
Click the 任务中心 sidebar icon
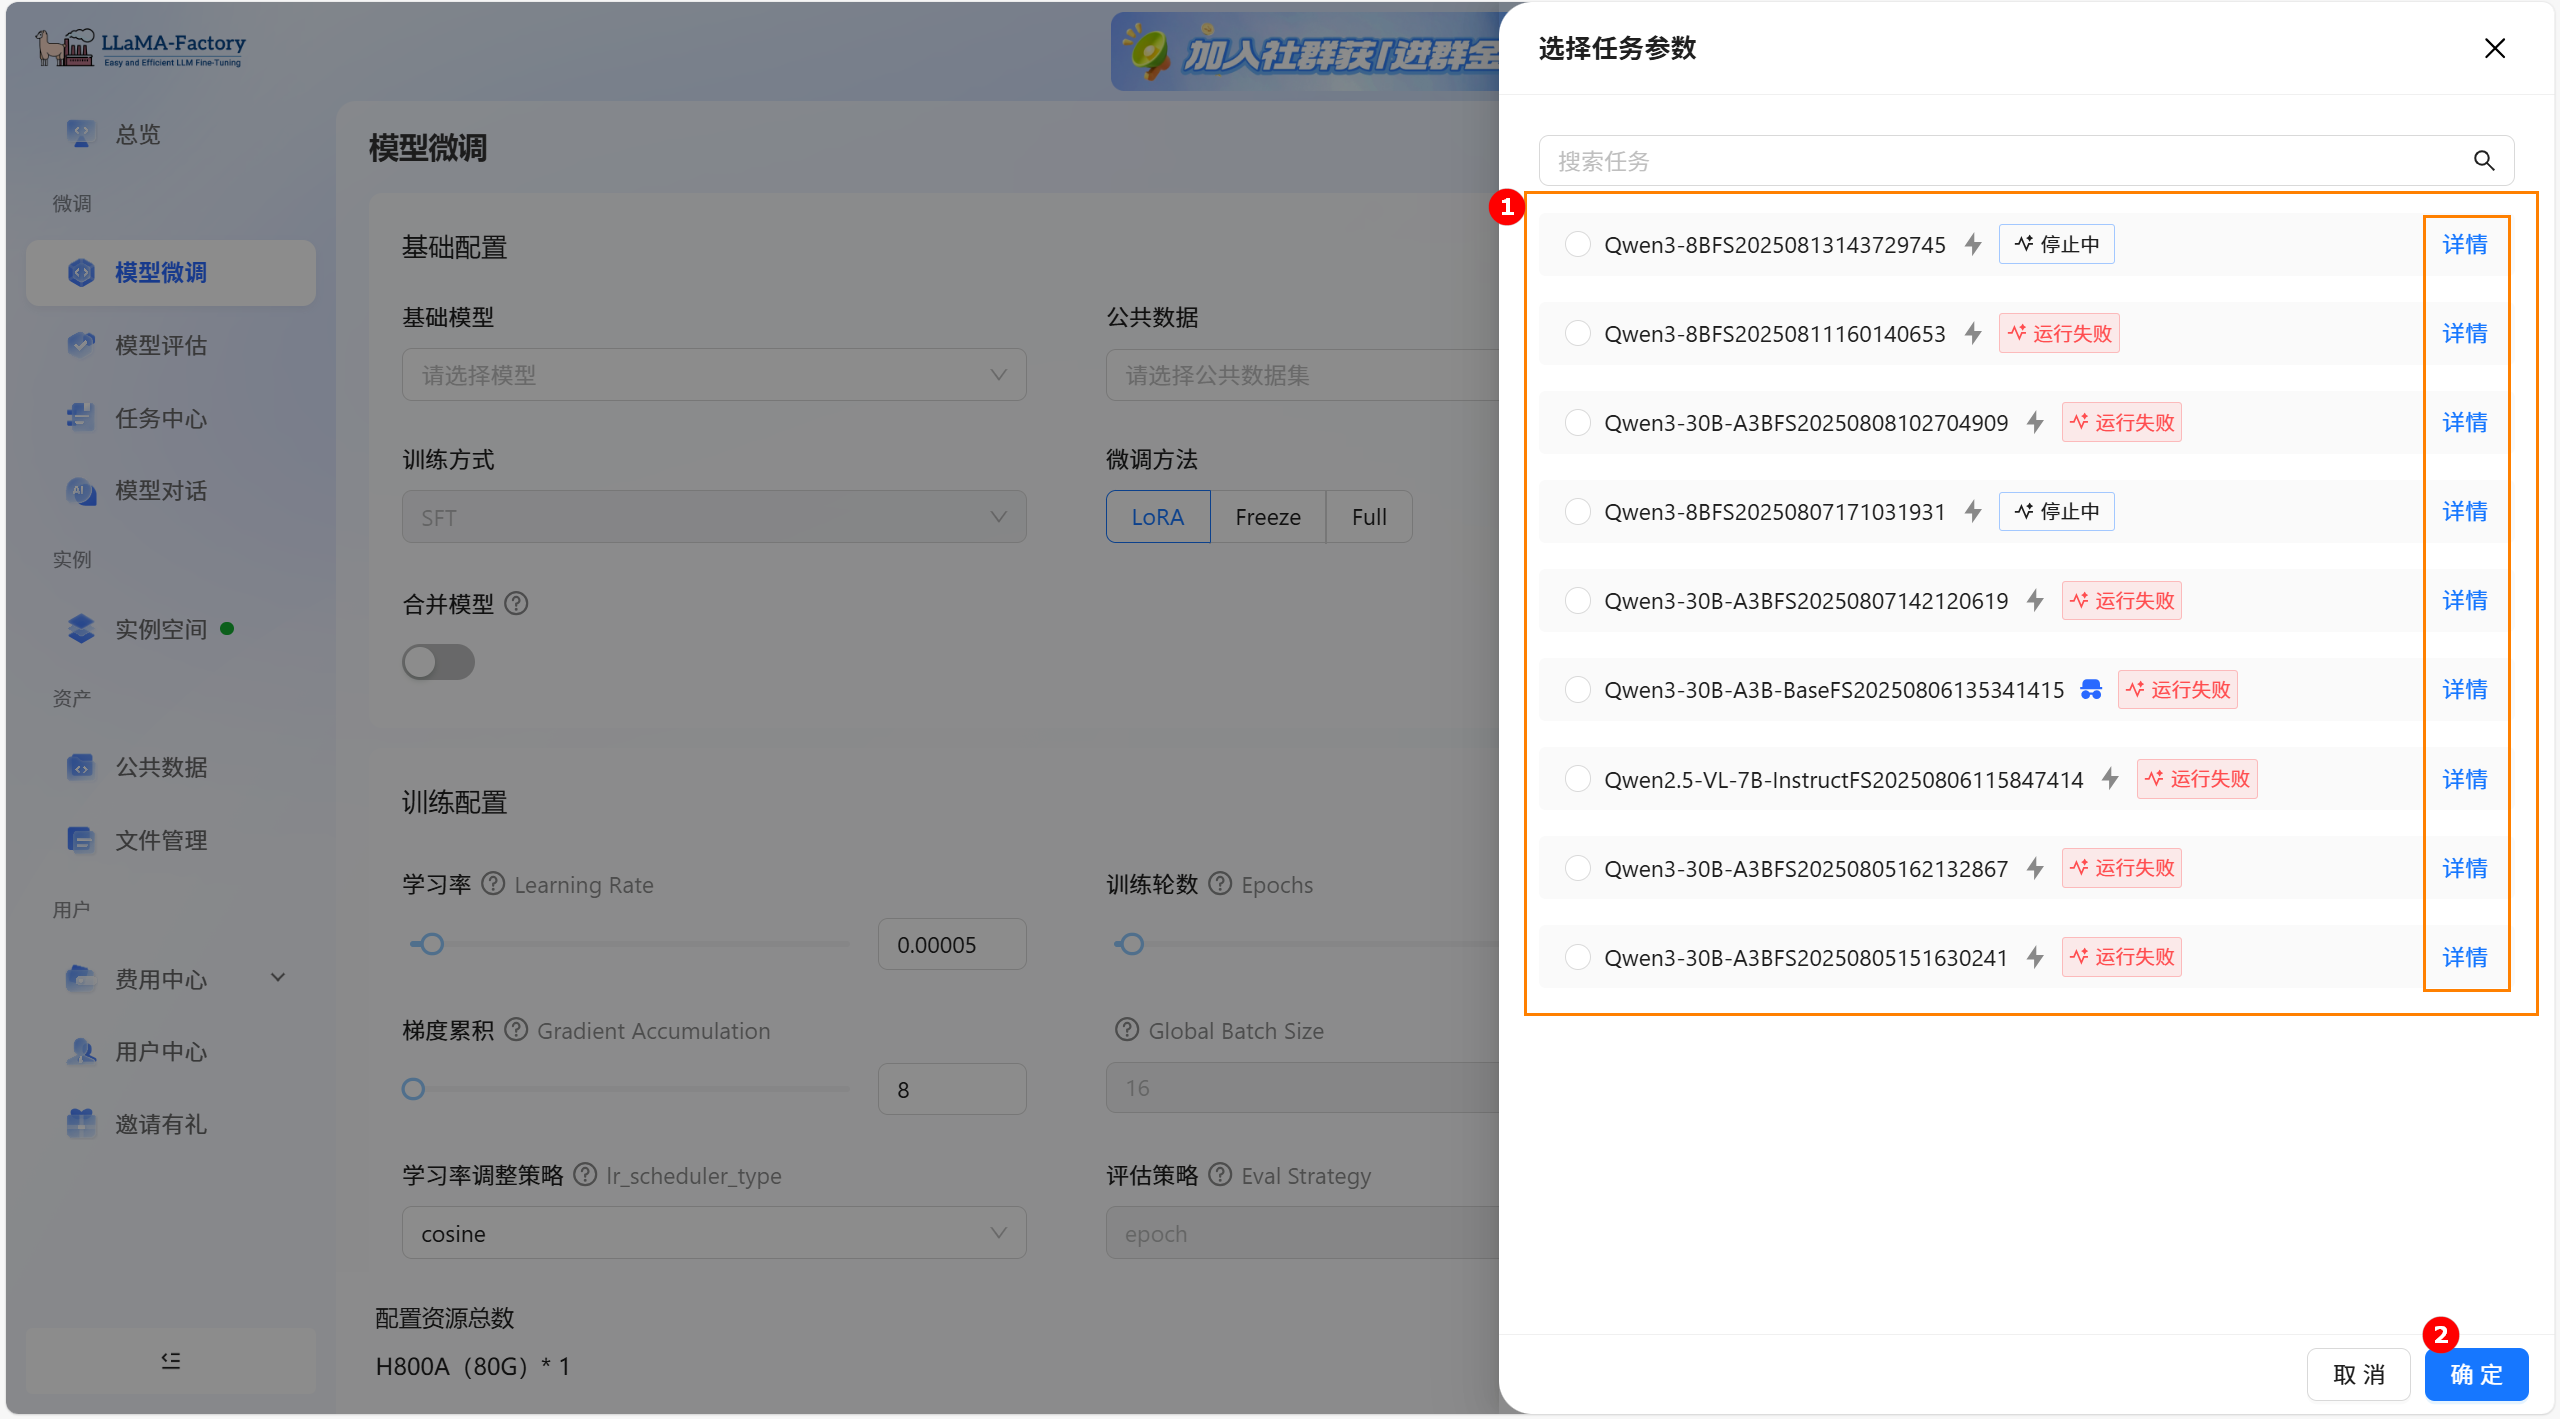(x=81, y=418)
